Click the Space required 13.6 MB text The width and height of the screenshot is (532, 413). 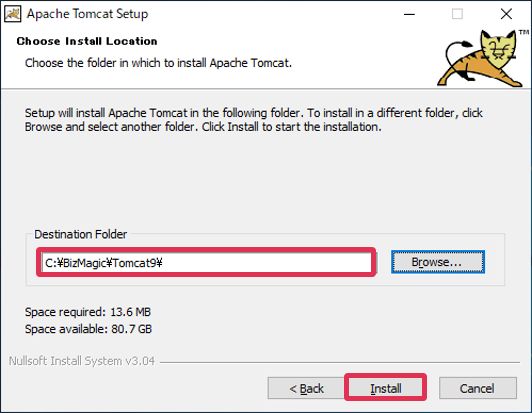[x=88, y=312]
